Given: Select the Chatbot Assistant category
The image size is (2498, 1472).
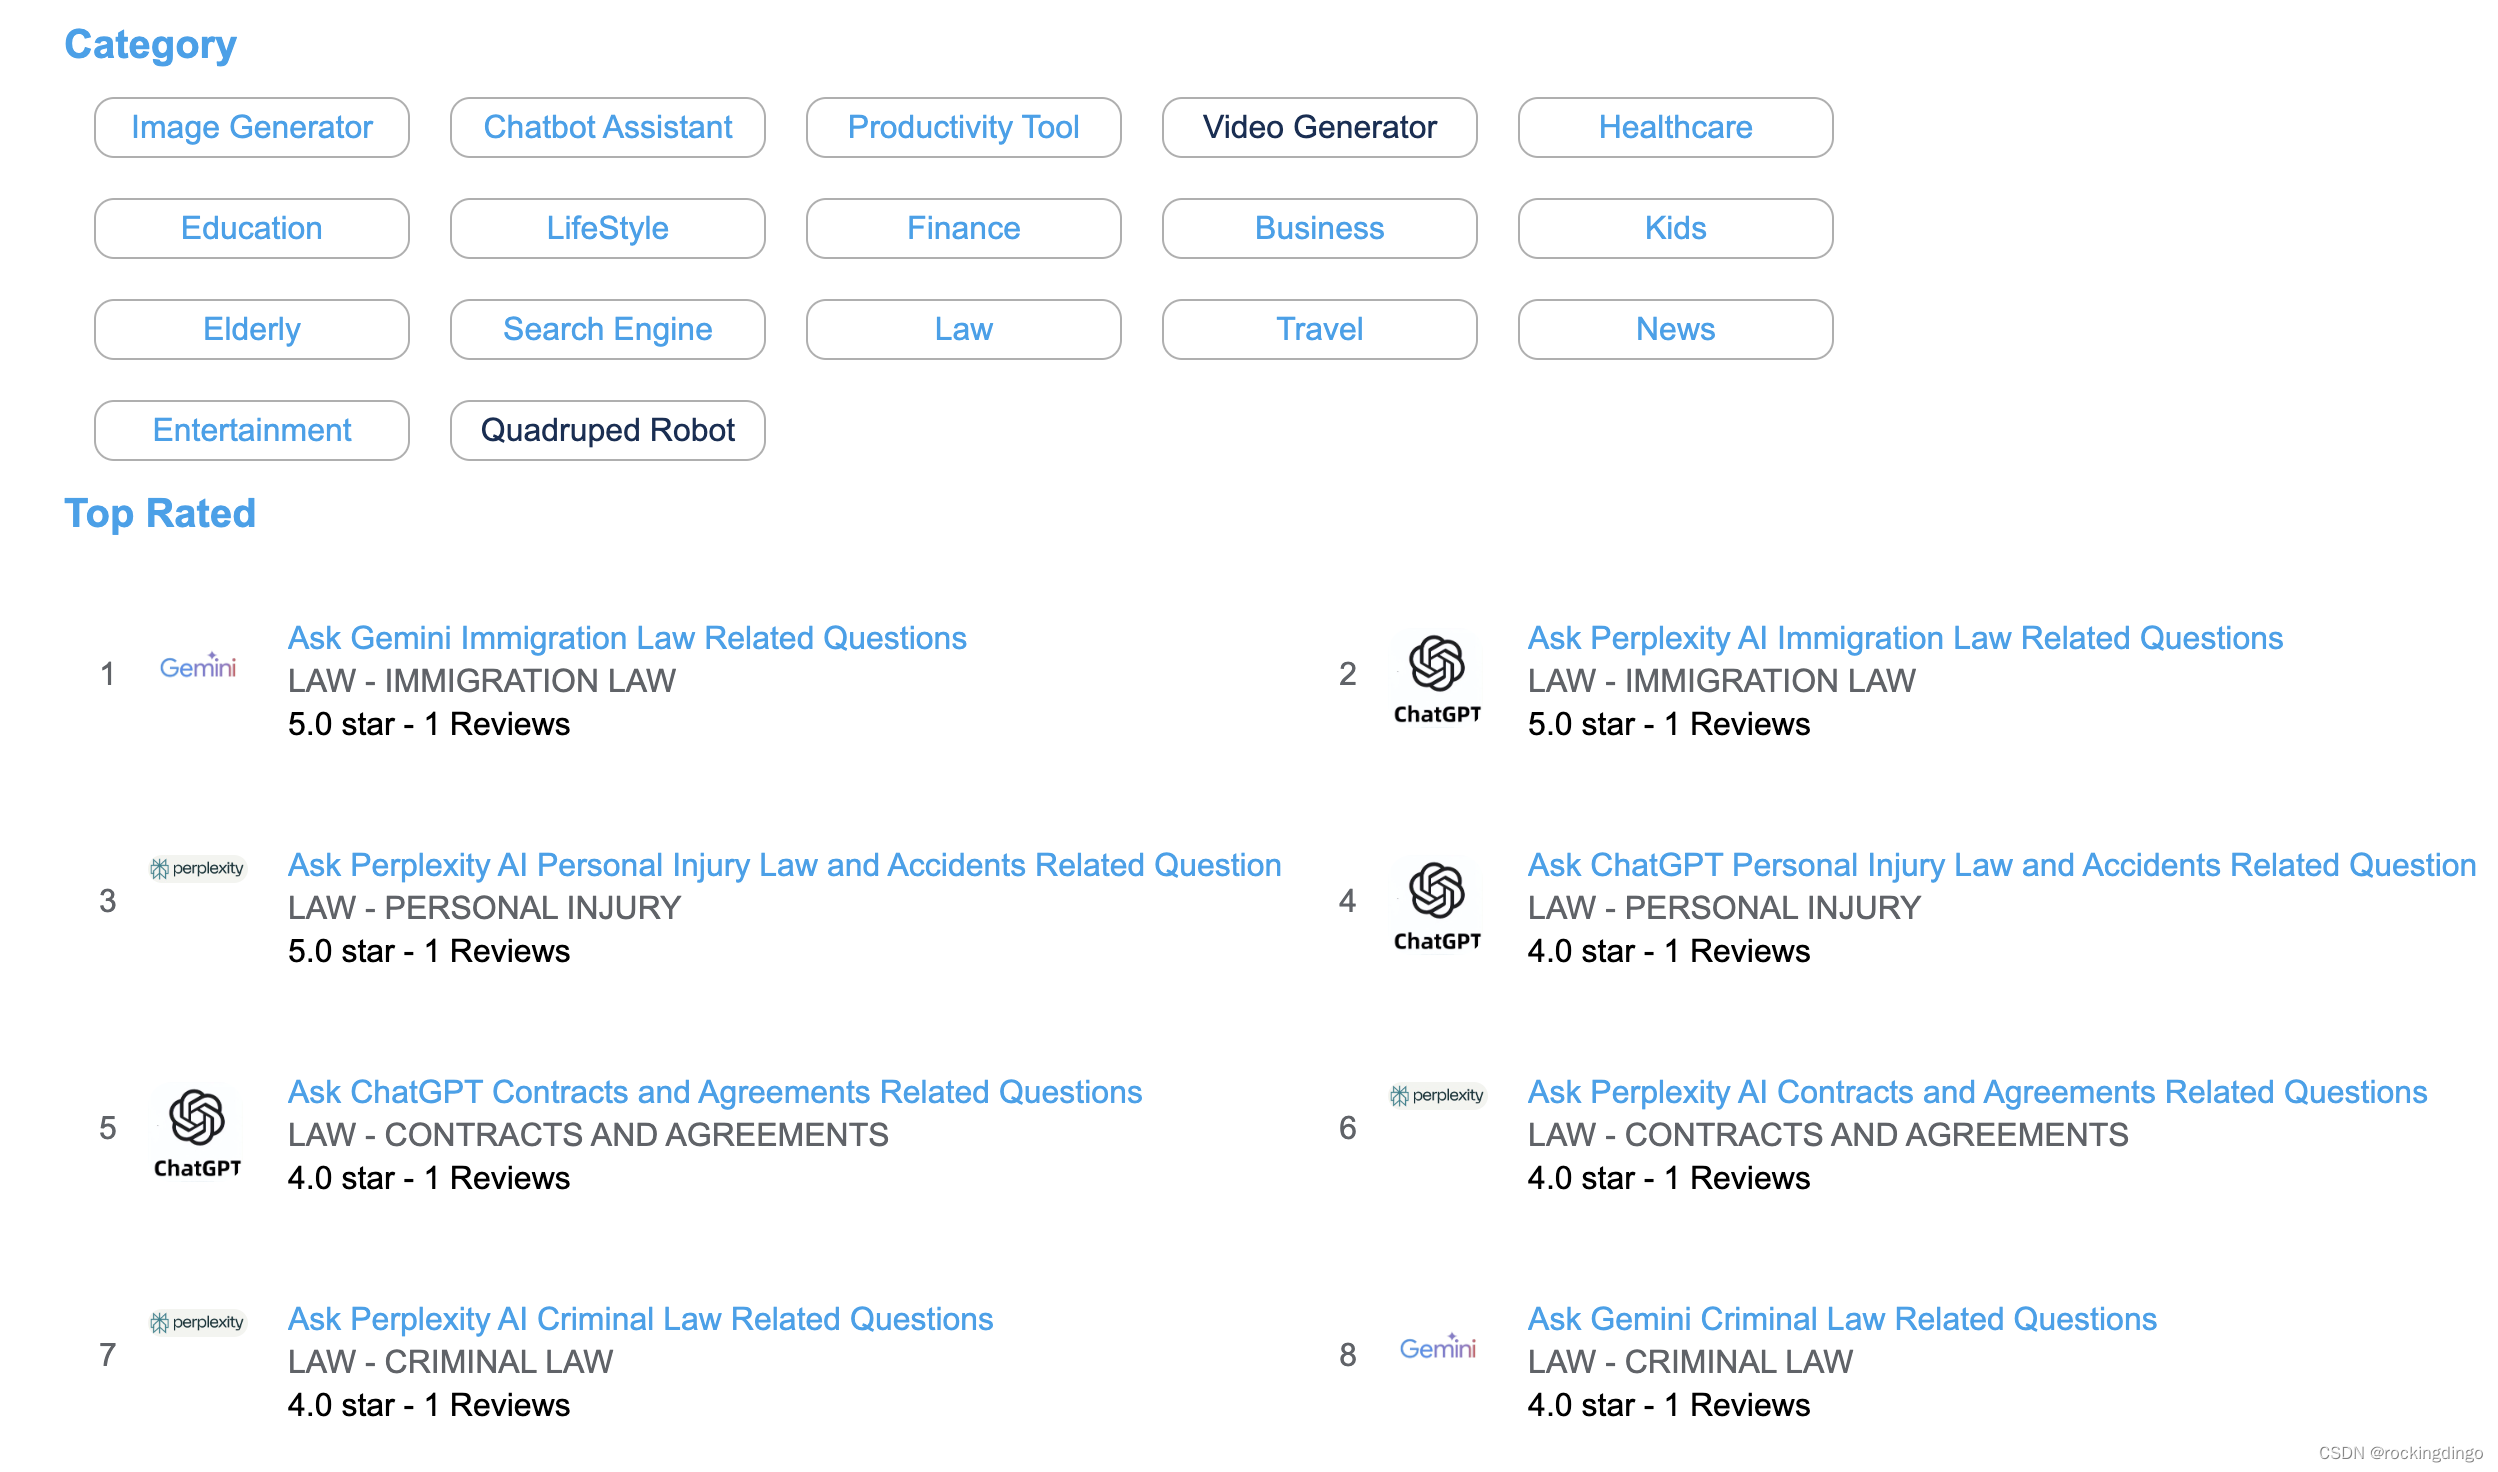Looking at the screenshot, I should (x=608, y=127).
